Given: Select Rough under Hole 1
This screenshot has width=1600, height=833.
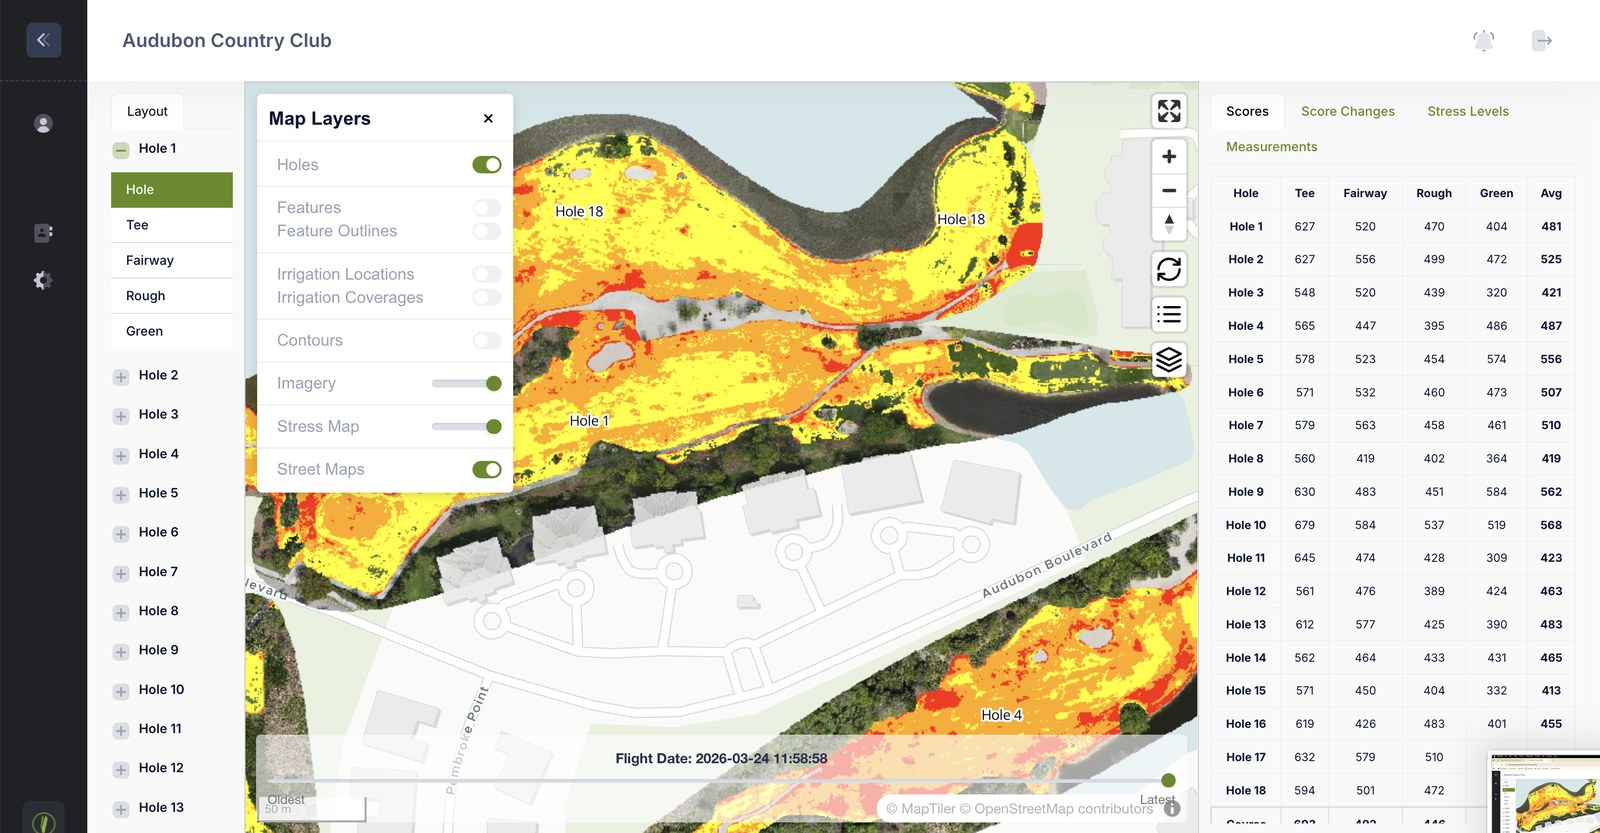Looking at the screenshot, I should pyautogui.click(x=172, y=296).
